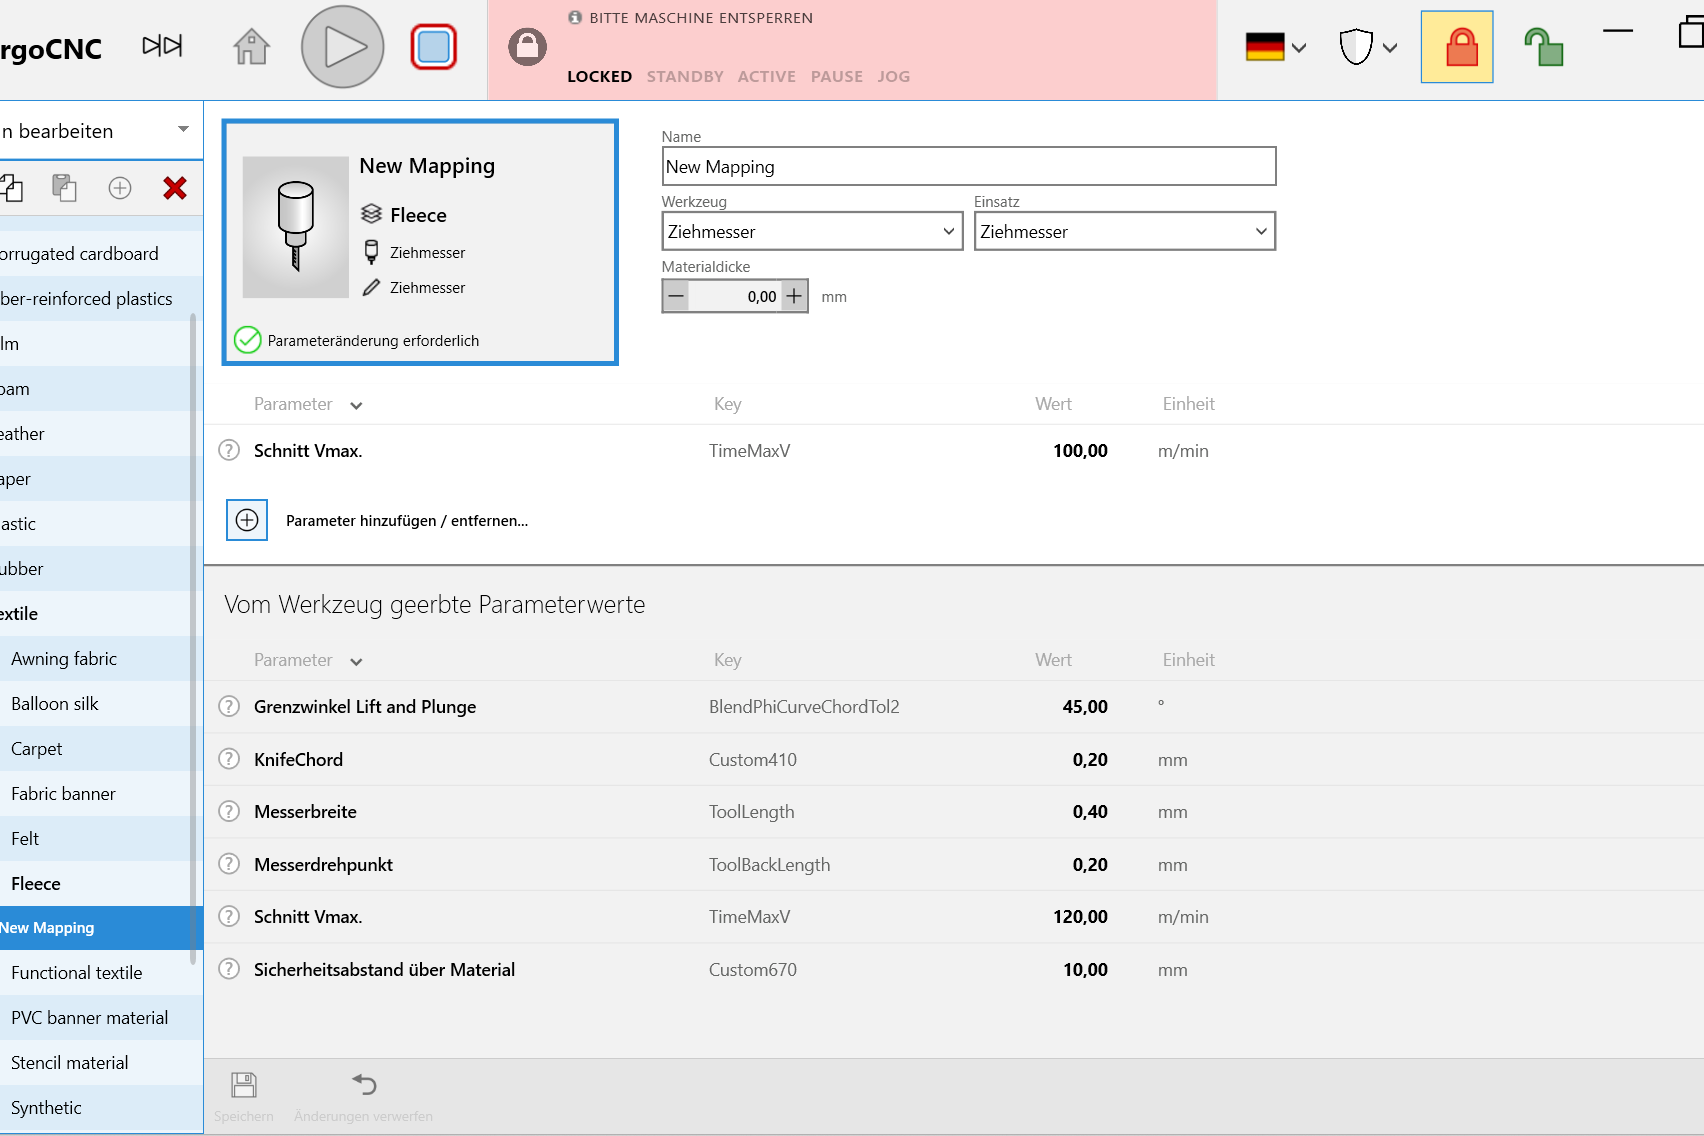Open help for KnifeChord parameter
This screenshot has height=1136, width=1704.
pyautogui.click(x=229, y=759)
